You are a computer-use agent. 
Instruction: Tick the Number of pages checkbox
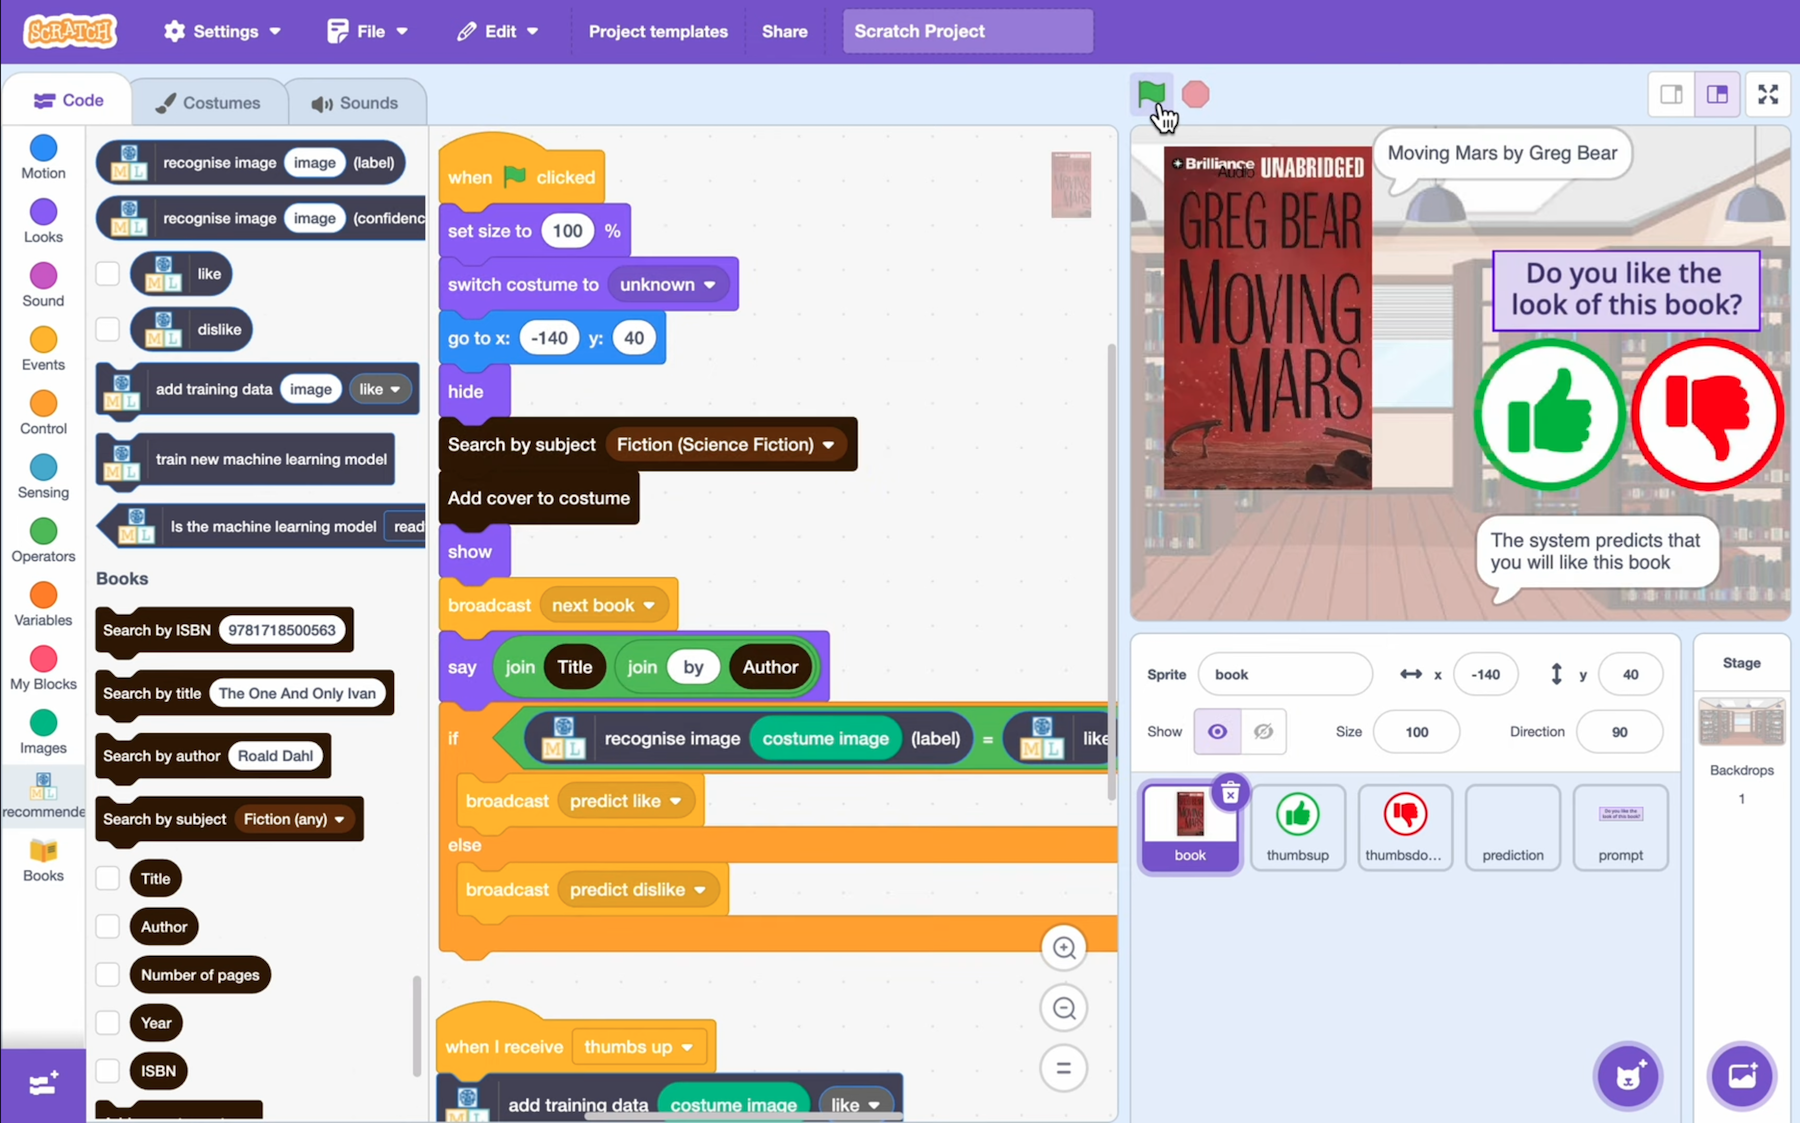click(x=107, y=974)
